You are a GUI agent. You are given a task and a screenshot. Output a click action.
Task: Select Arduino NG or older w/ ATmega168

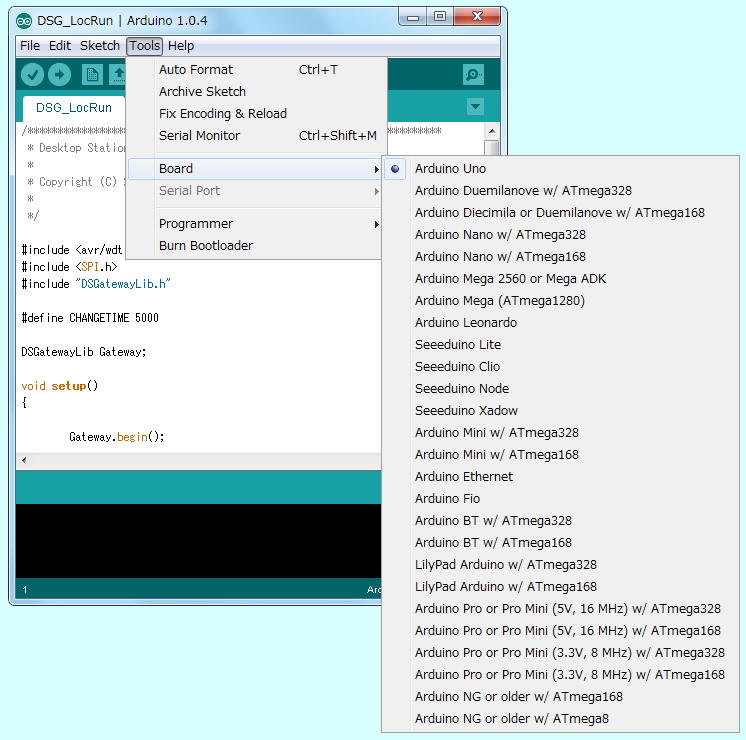[x=560, y=697]
